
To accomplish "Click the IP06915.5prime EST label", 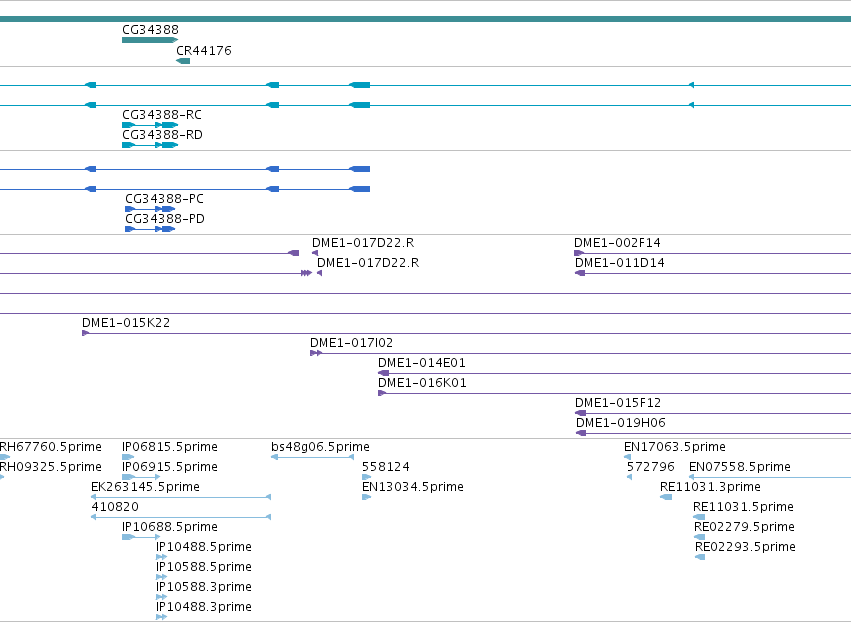I will pos(170,467).
